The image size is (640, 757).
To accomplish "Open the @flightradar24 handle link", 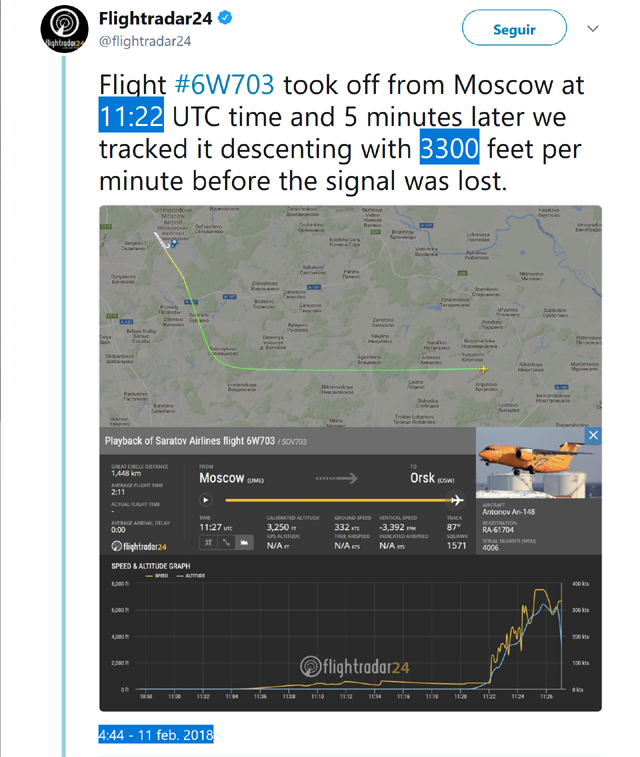I will pyautogui.click(x=145, y=42).
